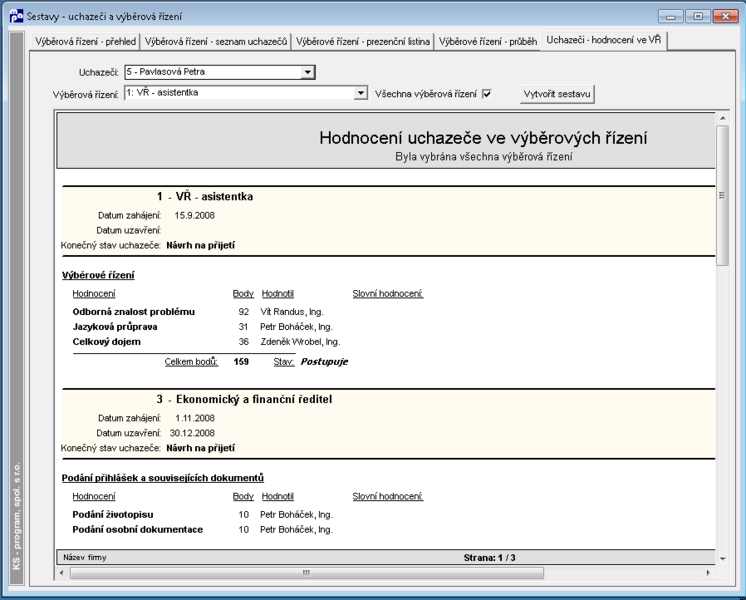Minimize the Sestavy window
746x600 pixels.
(671, 16)
